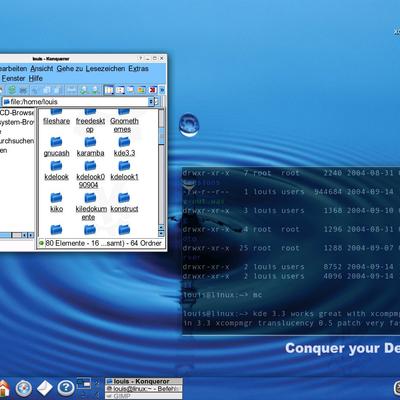Open the Gehe zu menu
This screenshot has height=400, width=400.
[70, 69]
